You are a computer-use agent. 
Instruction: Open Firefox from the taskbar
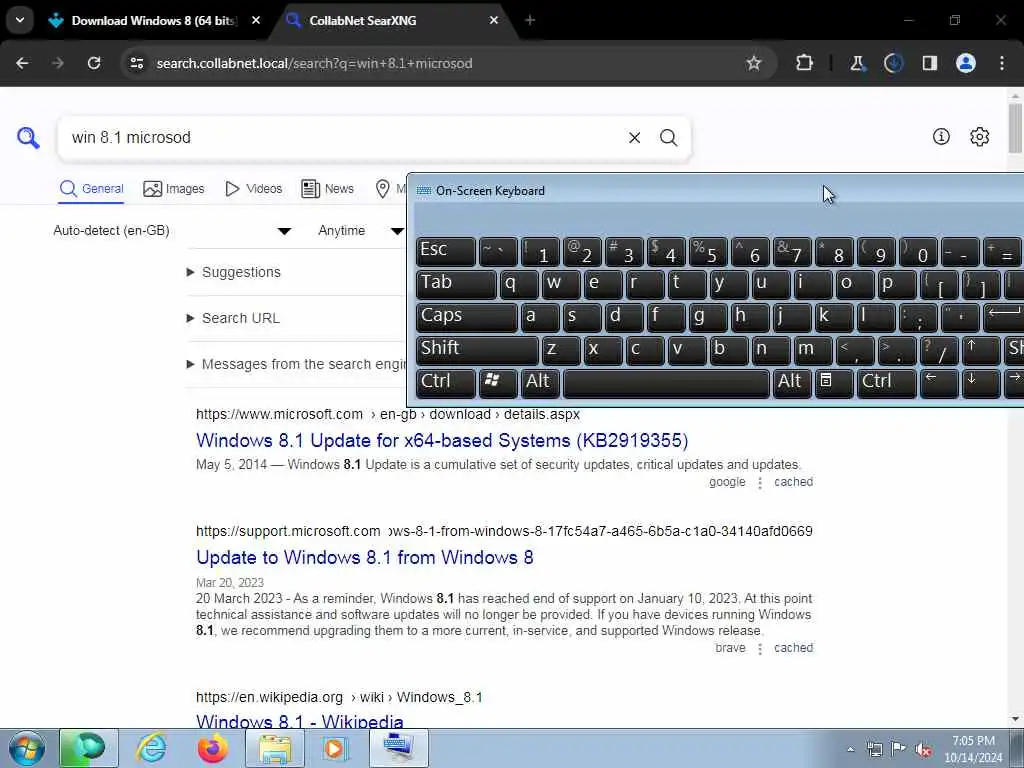213,748
